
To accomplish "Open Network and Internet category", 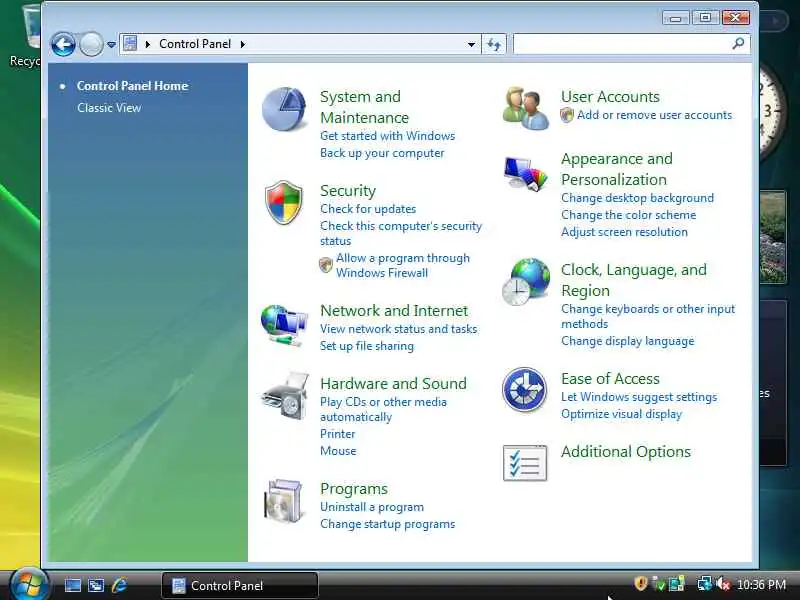I will (394, 310).
